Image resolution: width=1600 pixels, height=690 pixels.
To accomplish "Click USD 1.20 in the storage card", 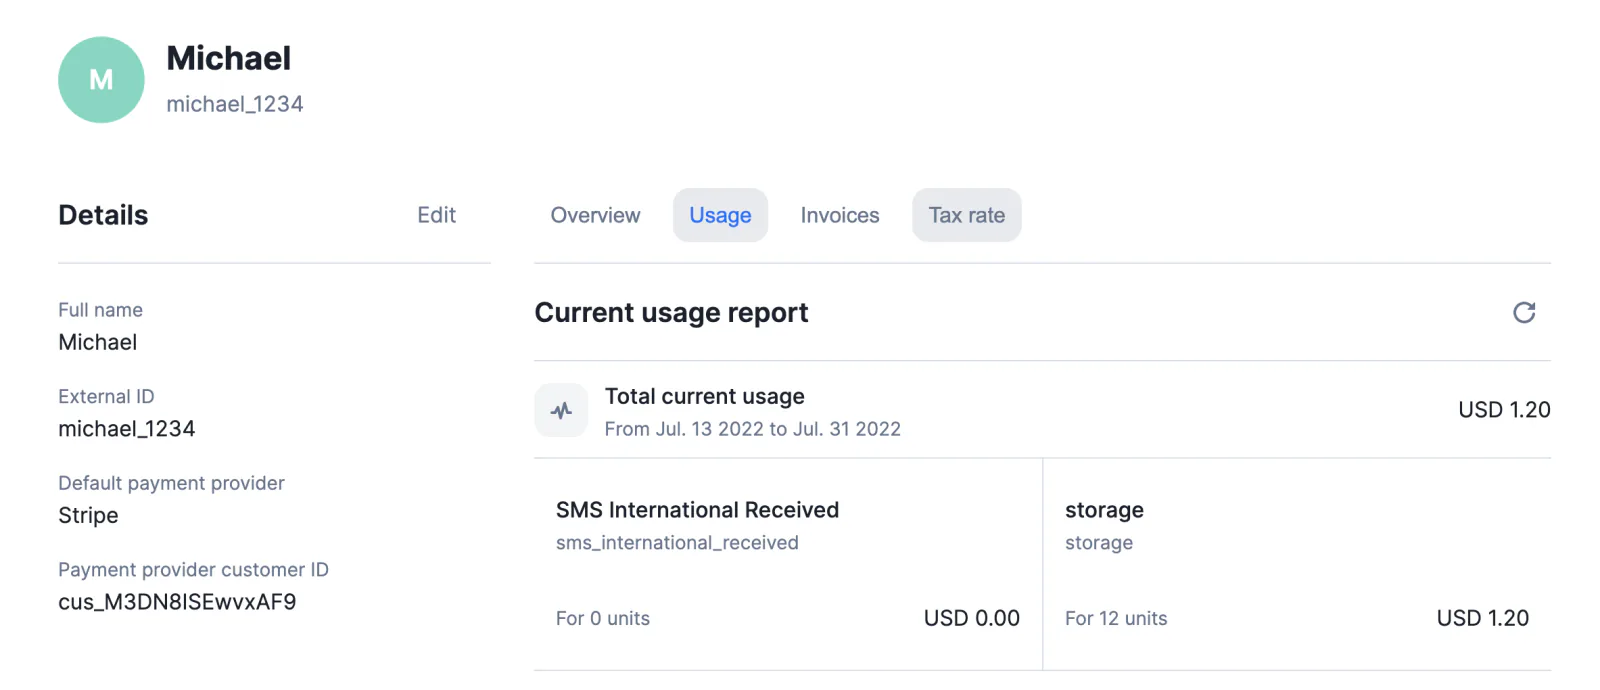I will click(x=1483, y=619).
